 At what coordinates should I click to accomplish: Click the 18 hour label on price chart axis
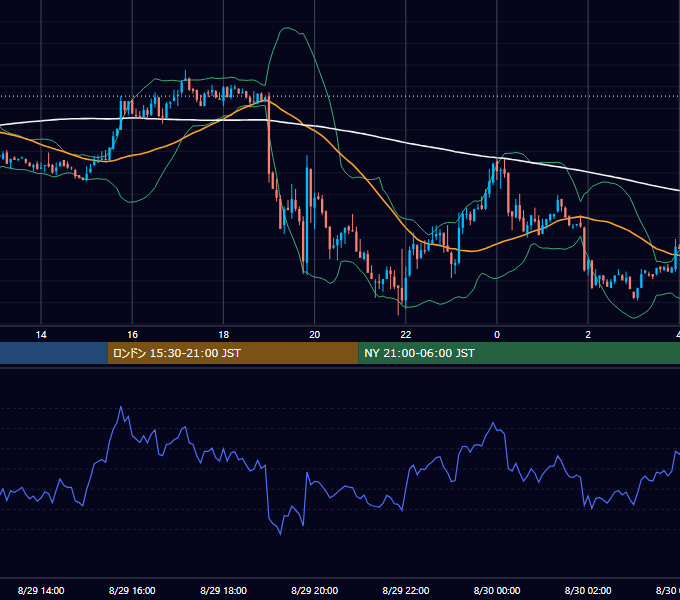click(x=223, y=335)
